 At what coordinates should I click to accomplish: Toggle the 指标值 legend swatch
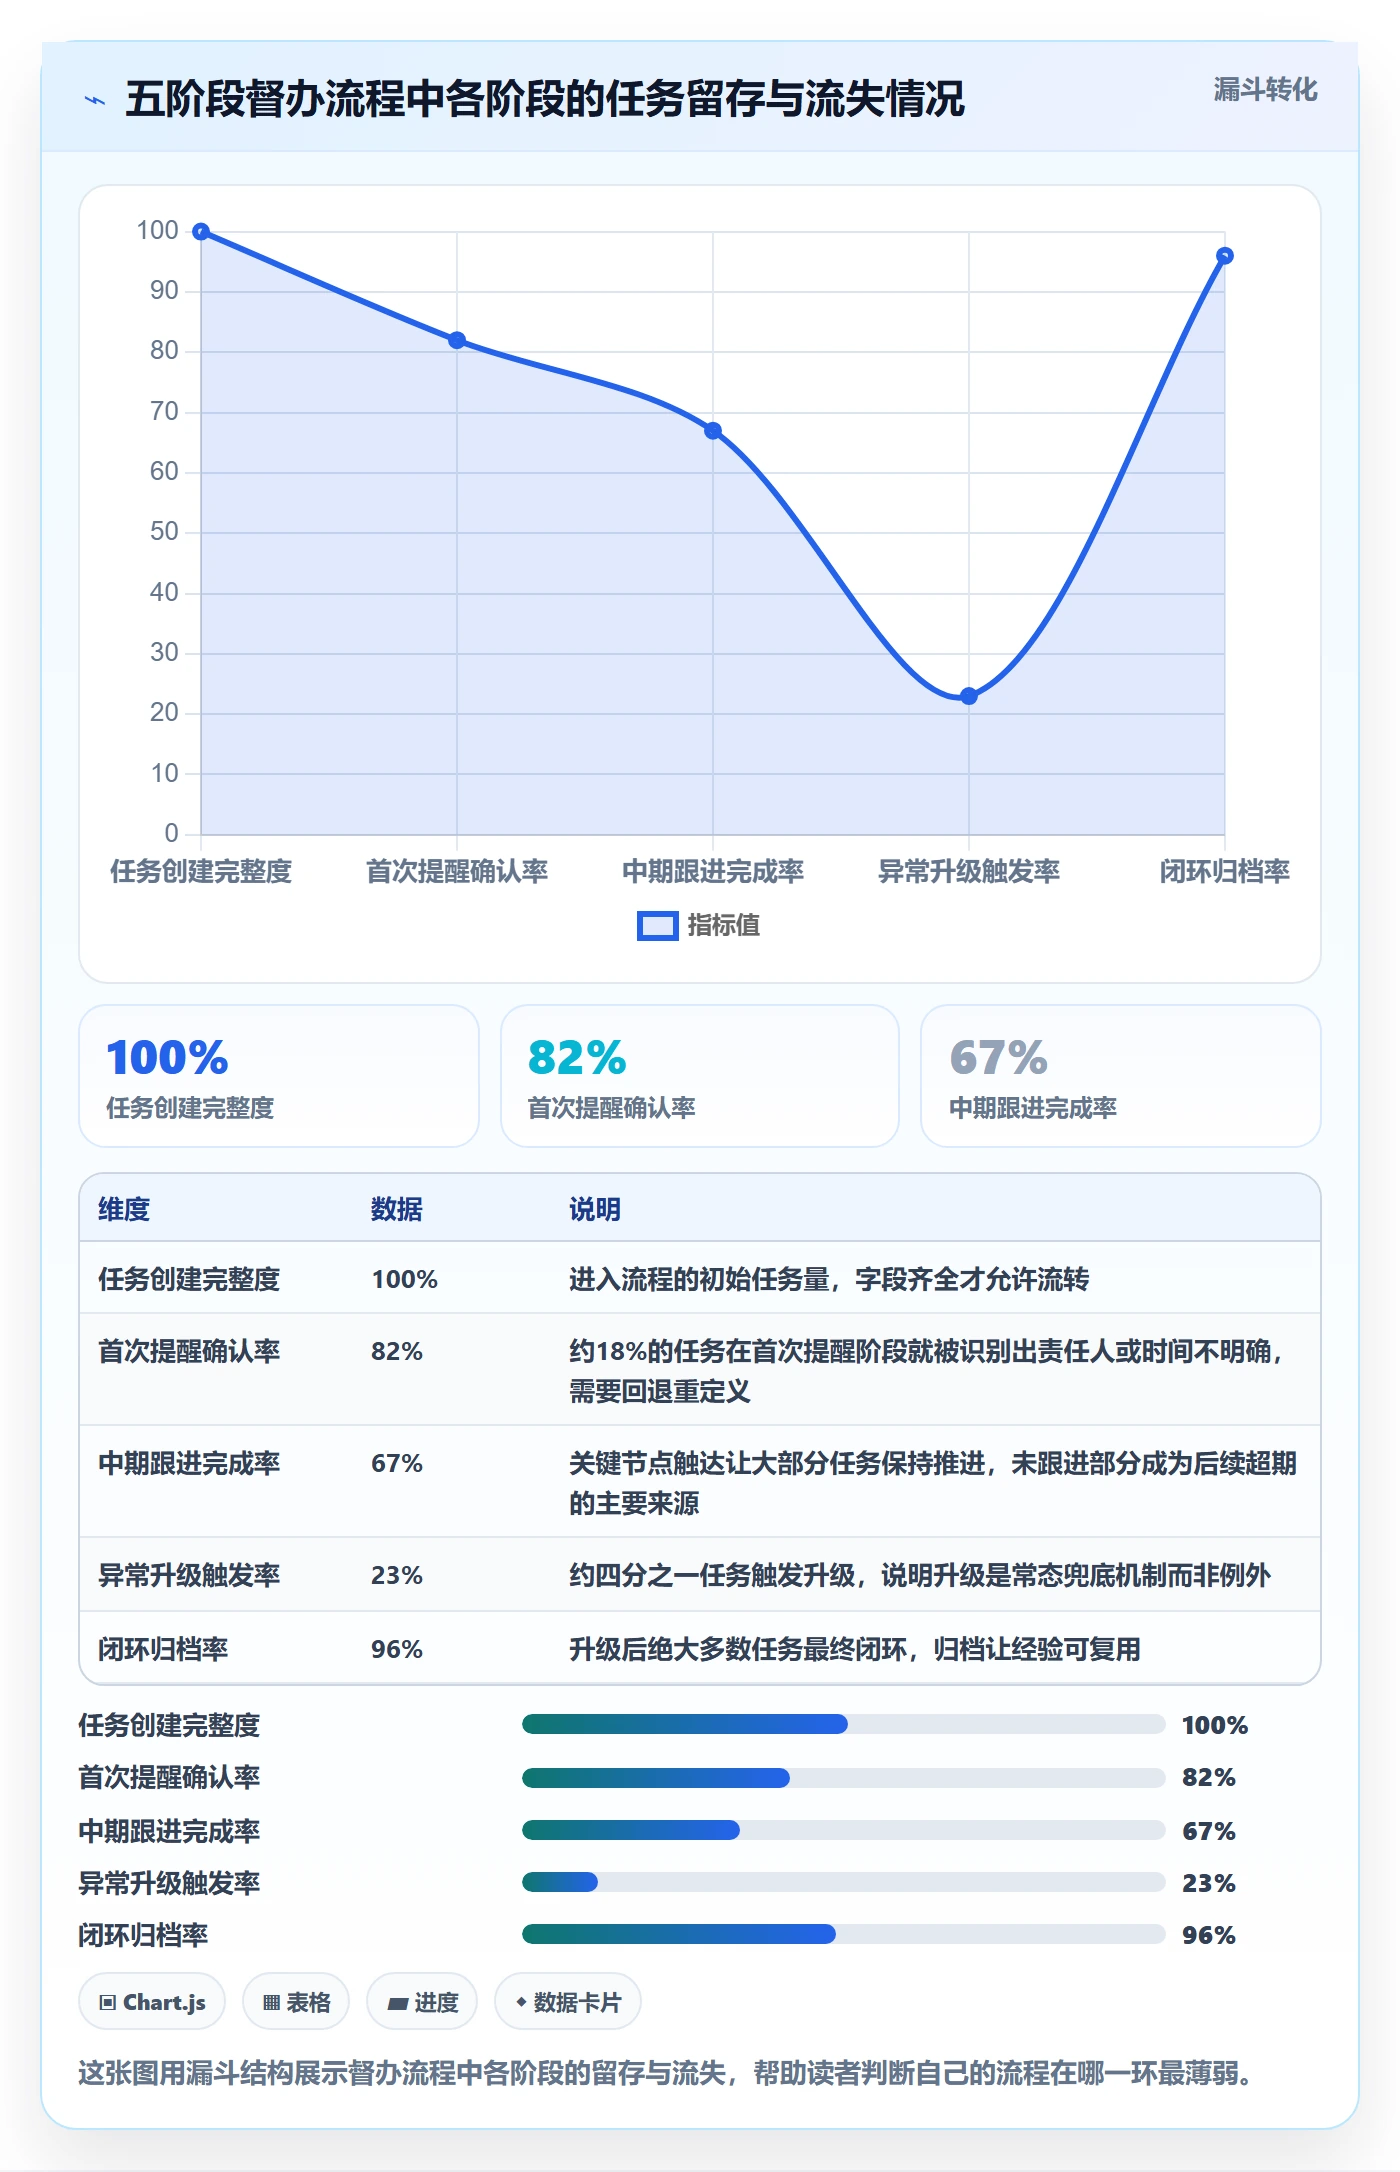pos(657,926)
